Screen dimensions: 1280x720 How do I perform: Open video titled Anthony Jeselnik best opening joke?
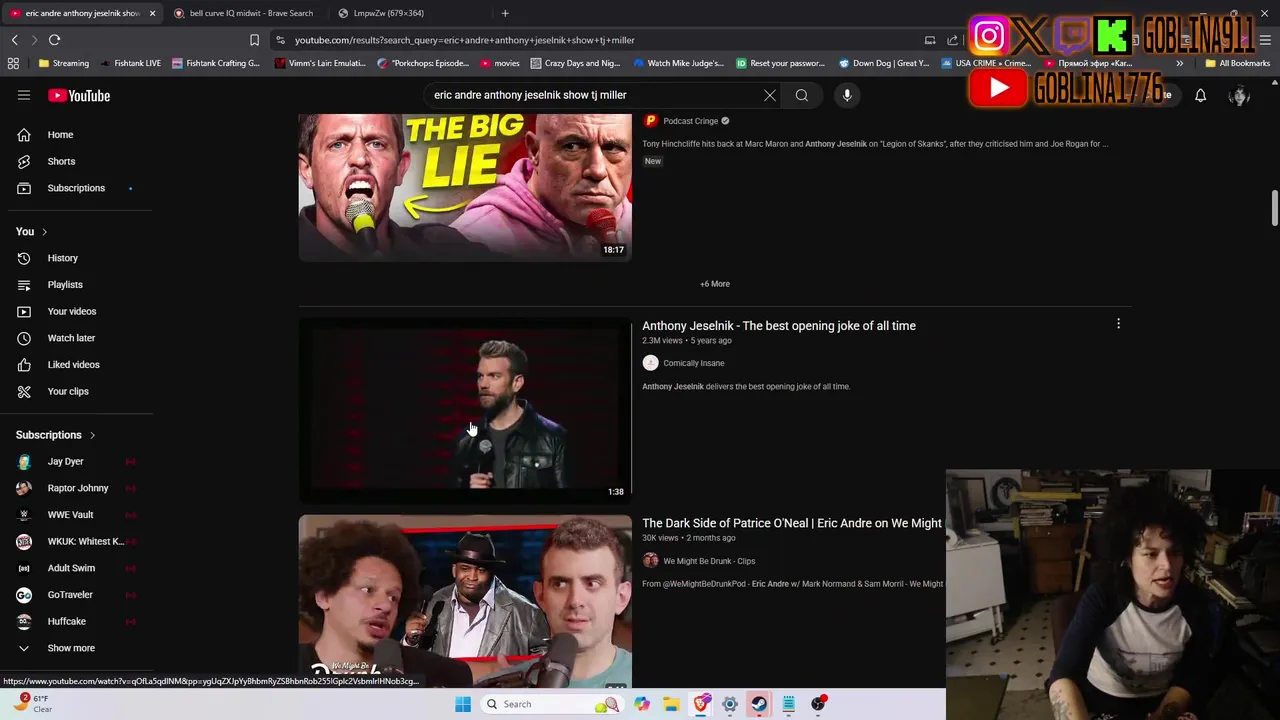pos(779,326)
